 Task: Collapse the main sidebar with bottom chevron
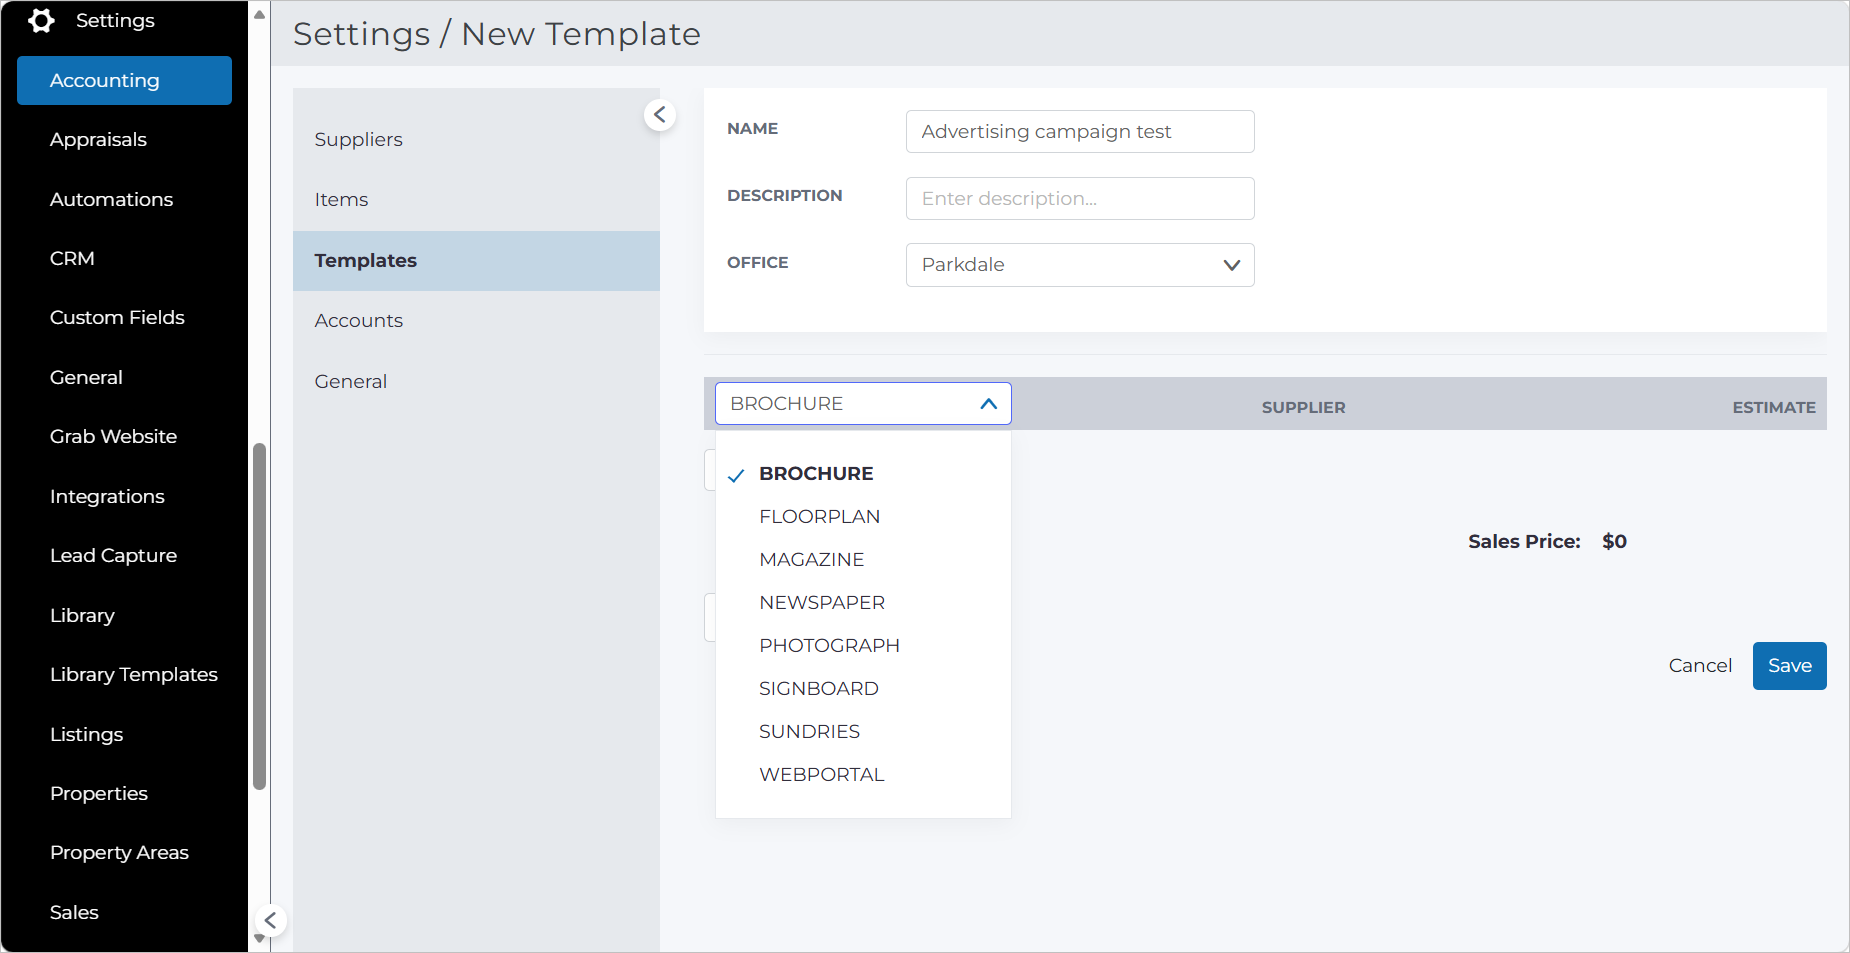(270, 920)
